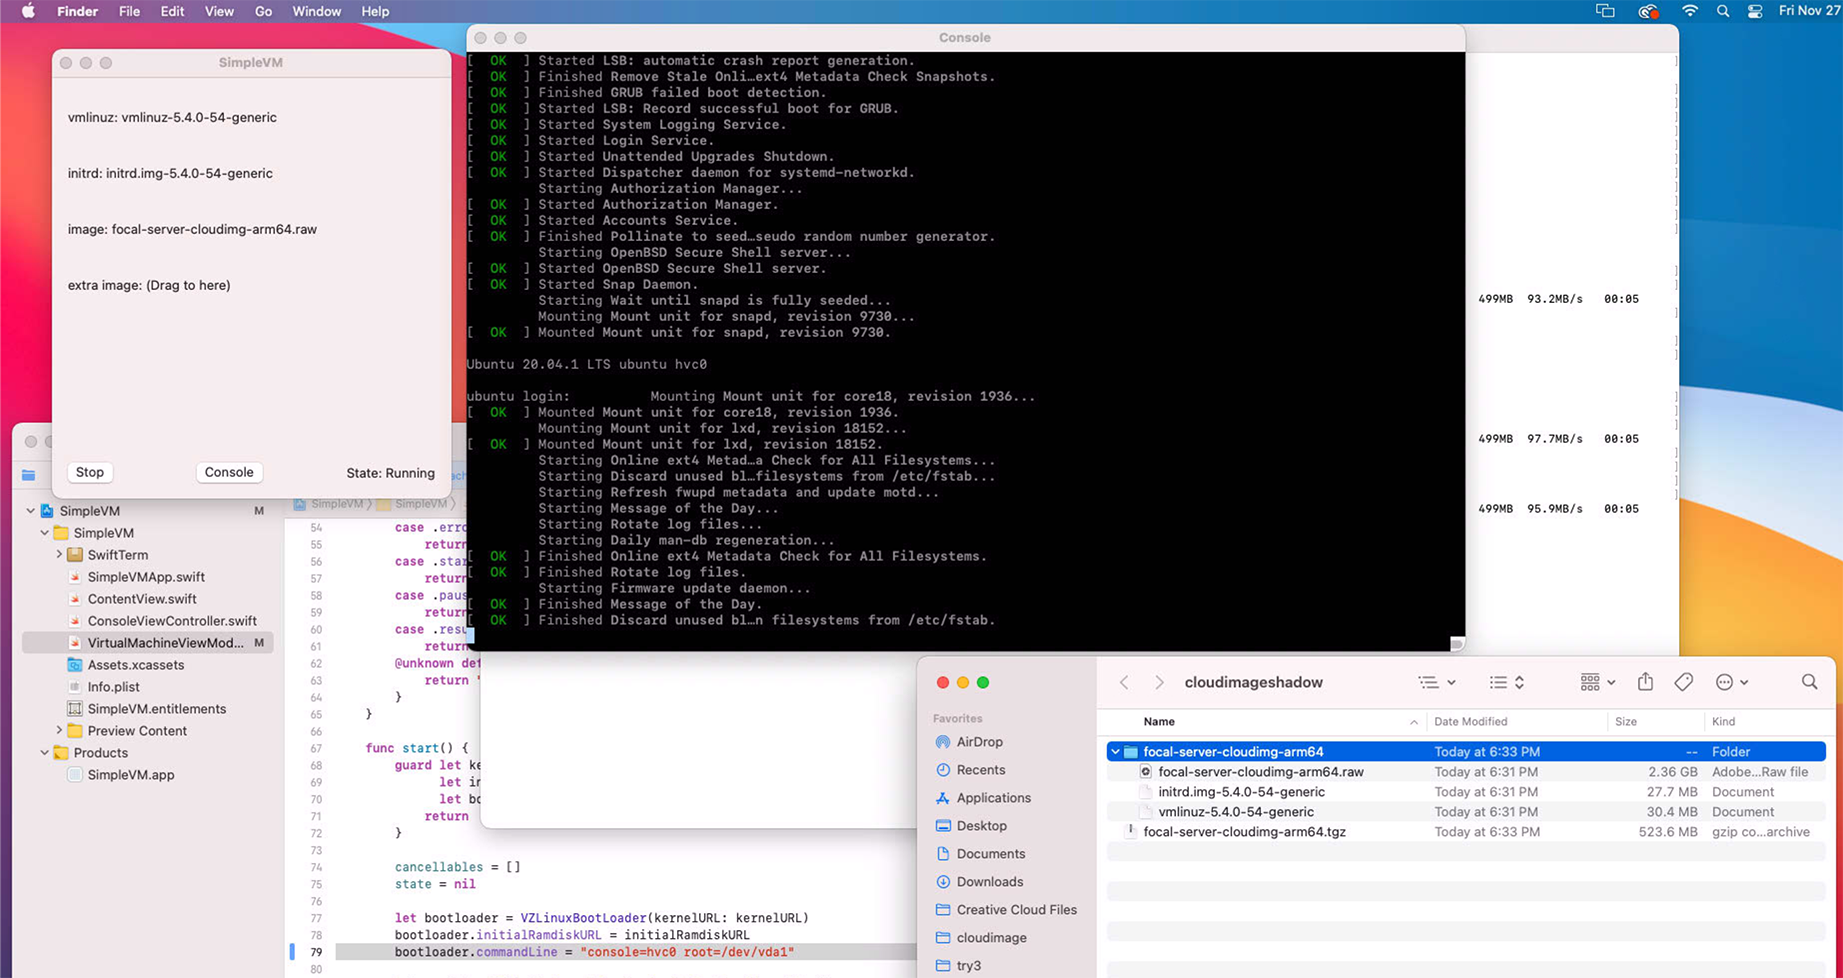Expand the Preview Content folder
Image resolution: width=1843 pixels, height=978 pixels.
coord(59,731)
